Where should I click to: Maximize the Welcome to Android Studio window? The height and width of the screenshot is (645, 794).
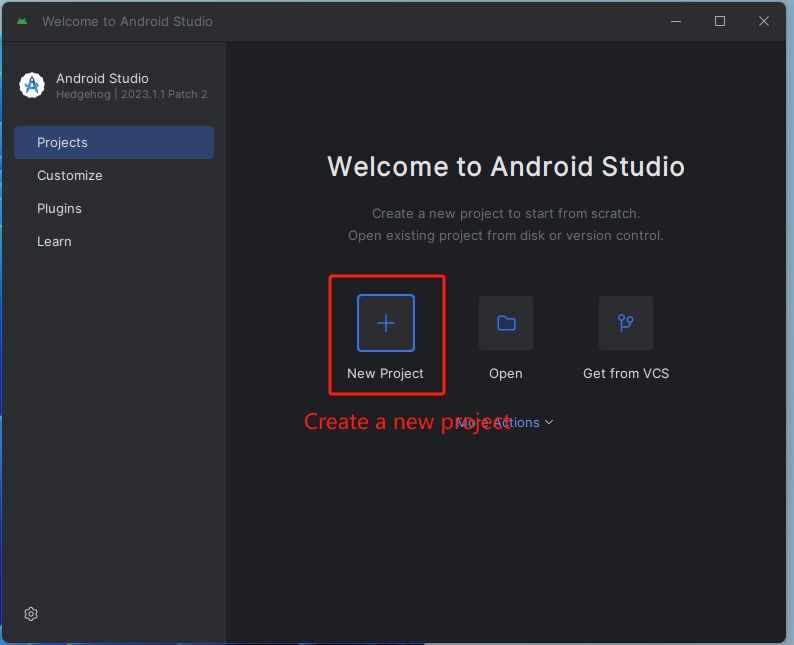click(720, 21)
